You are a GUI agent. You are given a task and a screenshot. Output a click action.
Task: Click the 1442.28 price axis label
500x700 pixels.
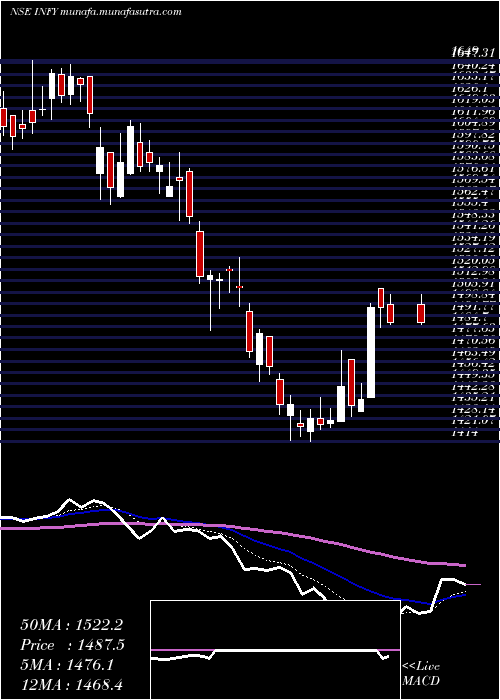(473, 385)
